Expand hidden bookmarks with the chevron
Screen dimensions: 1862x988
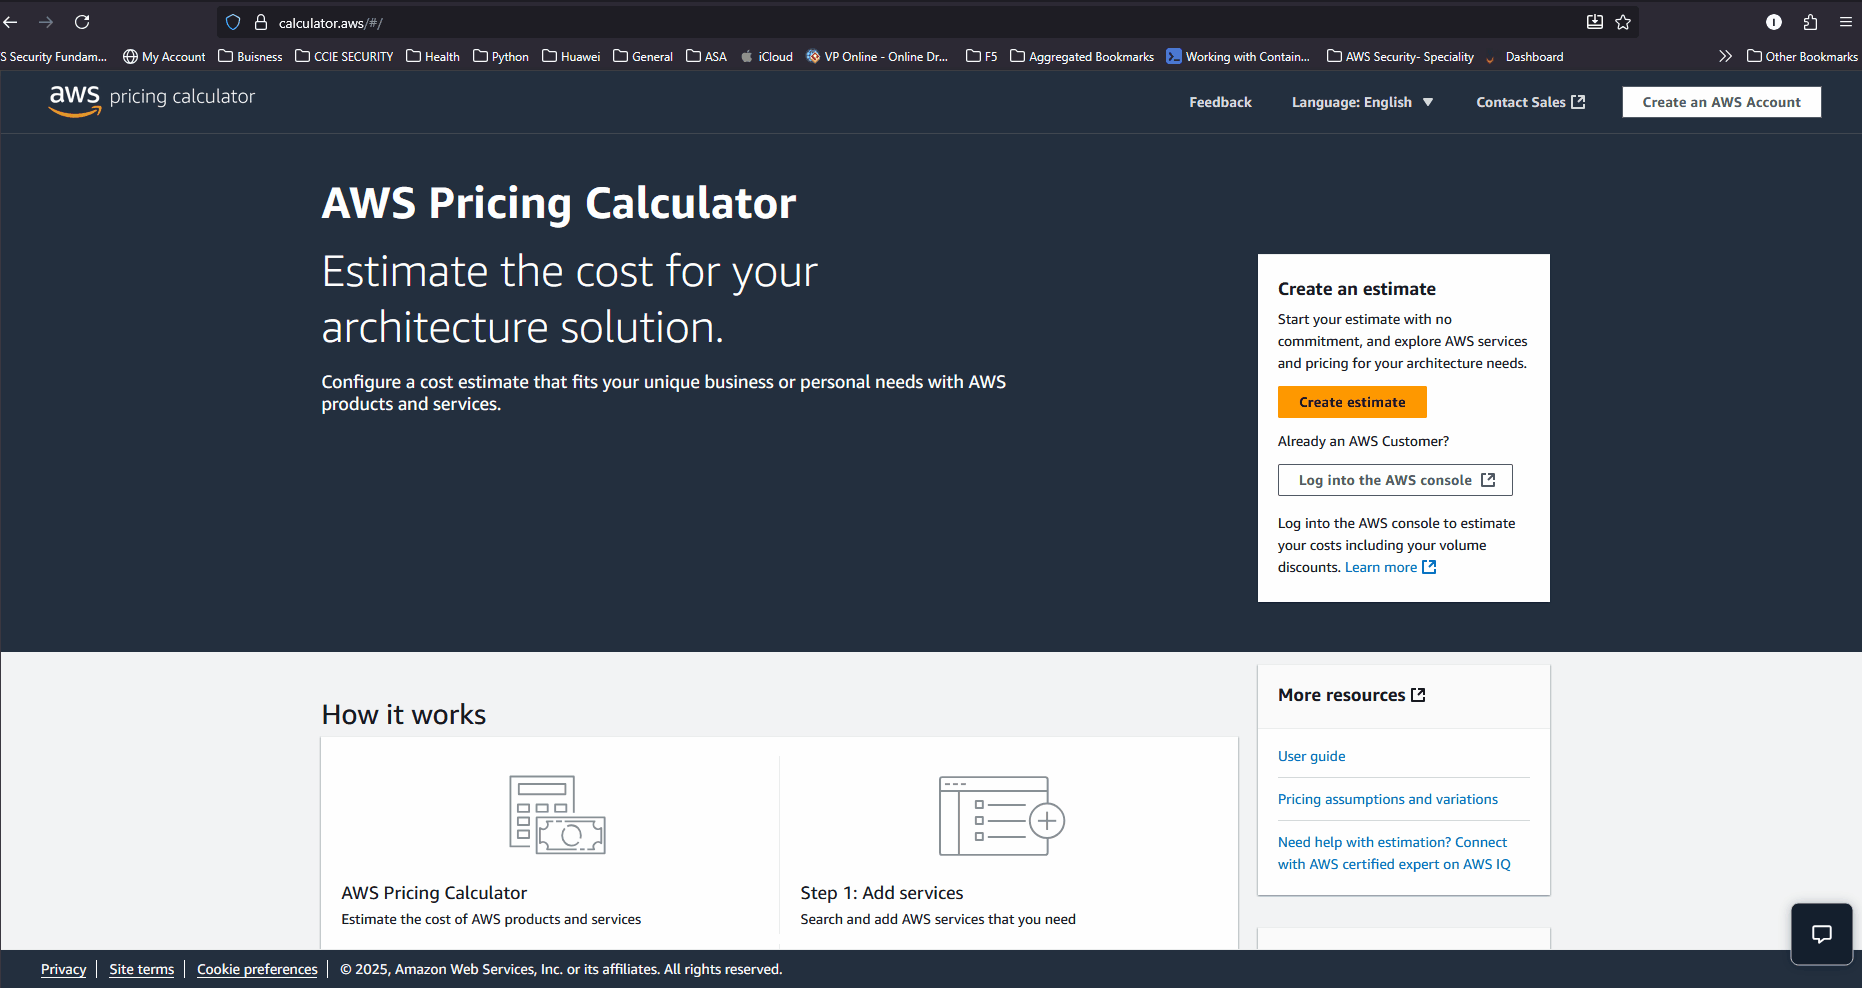(x=1725, y=56)
